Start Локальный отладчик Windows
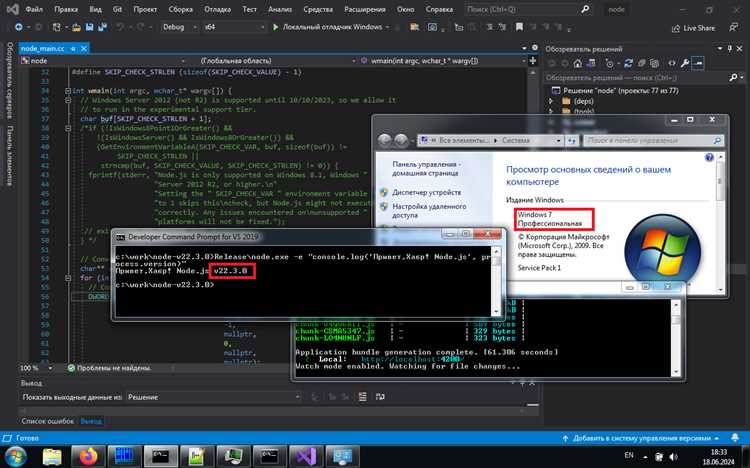The image size is (750, 468). (329, 27)
